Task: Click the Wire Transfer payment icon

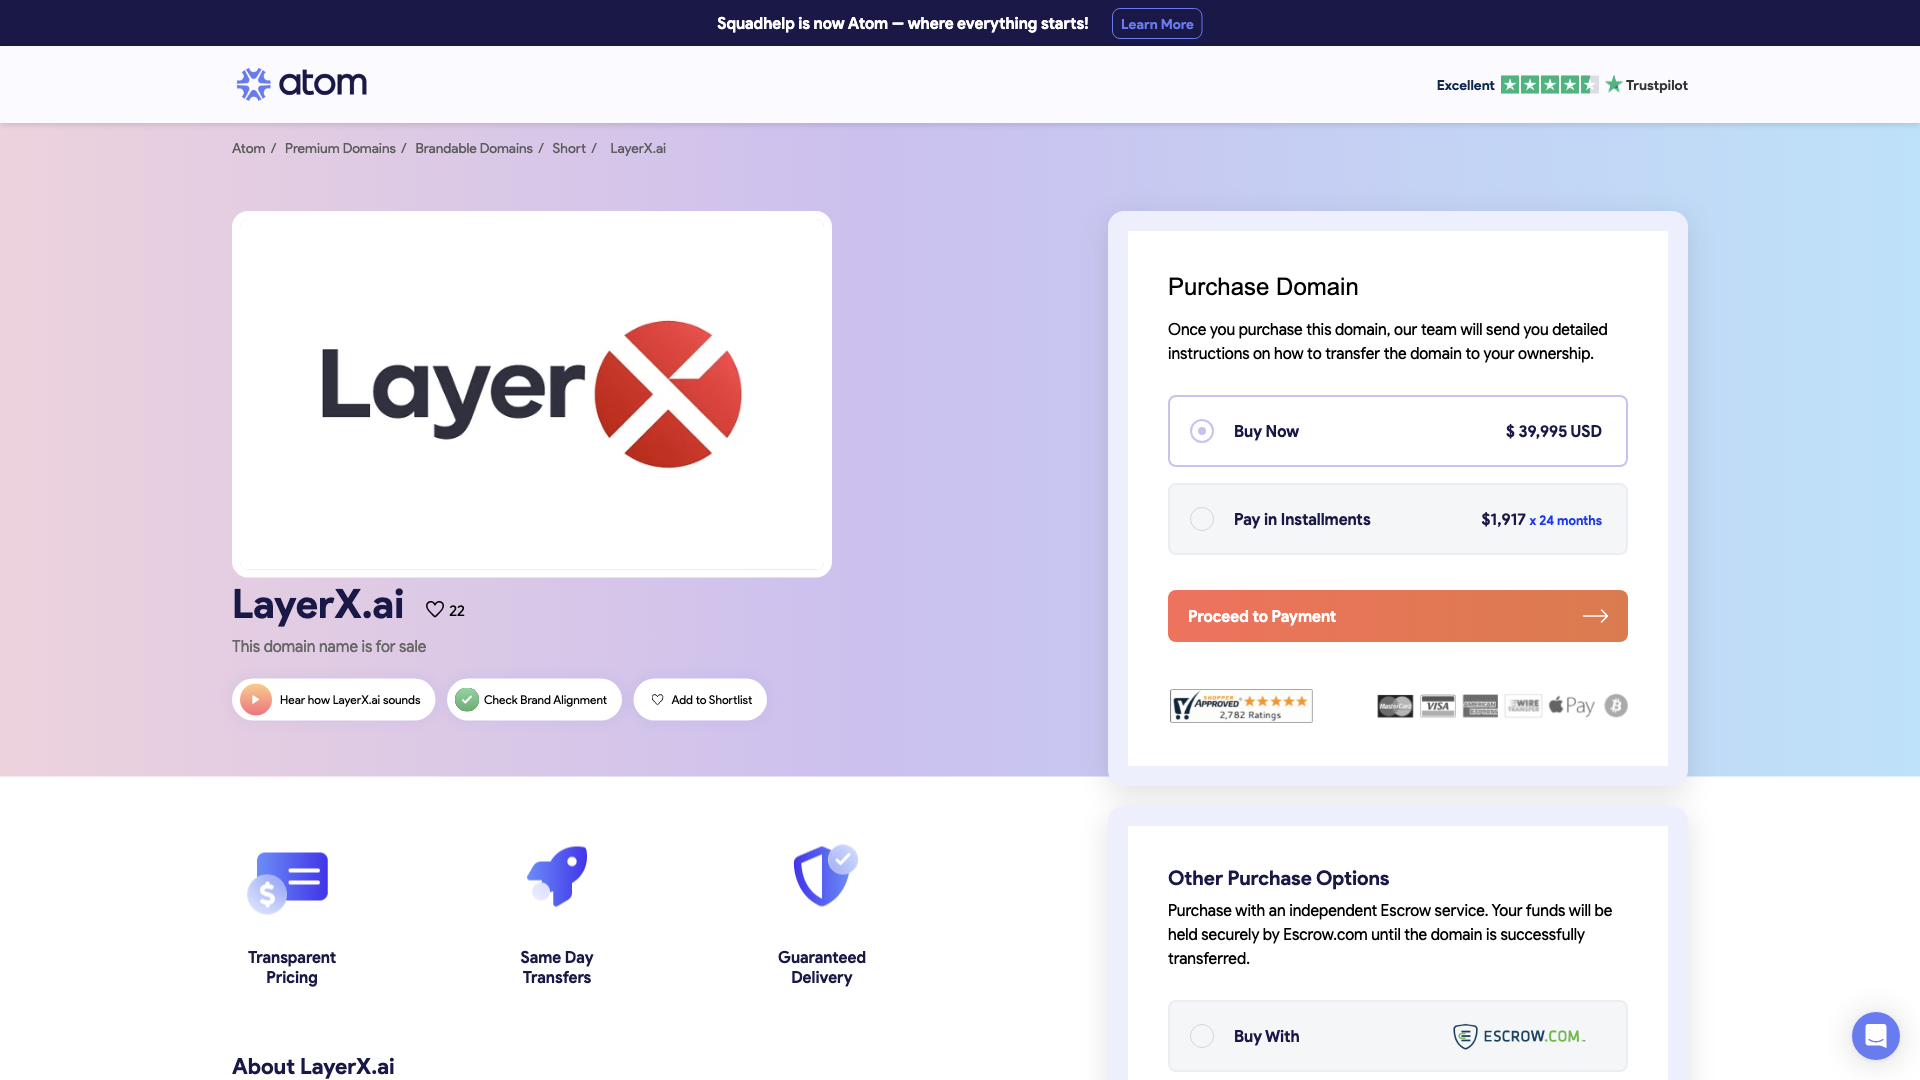Action: pyautogui.click(x=1523, y=705)
